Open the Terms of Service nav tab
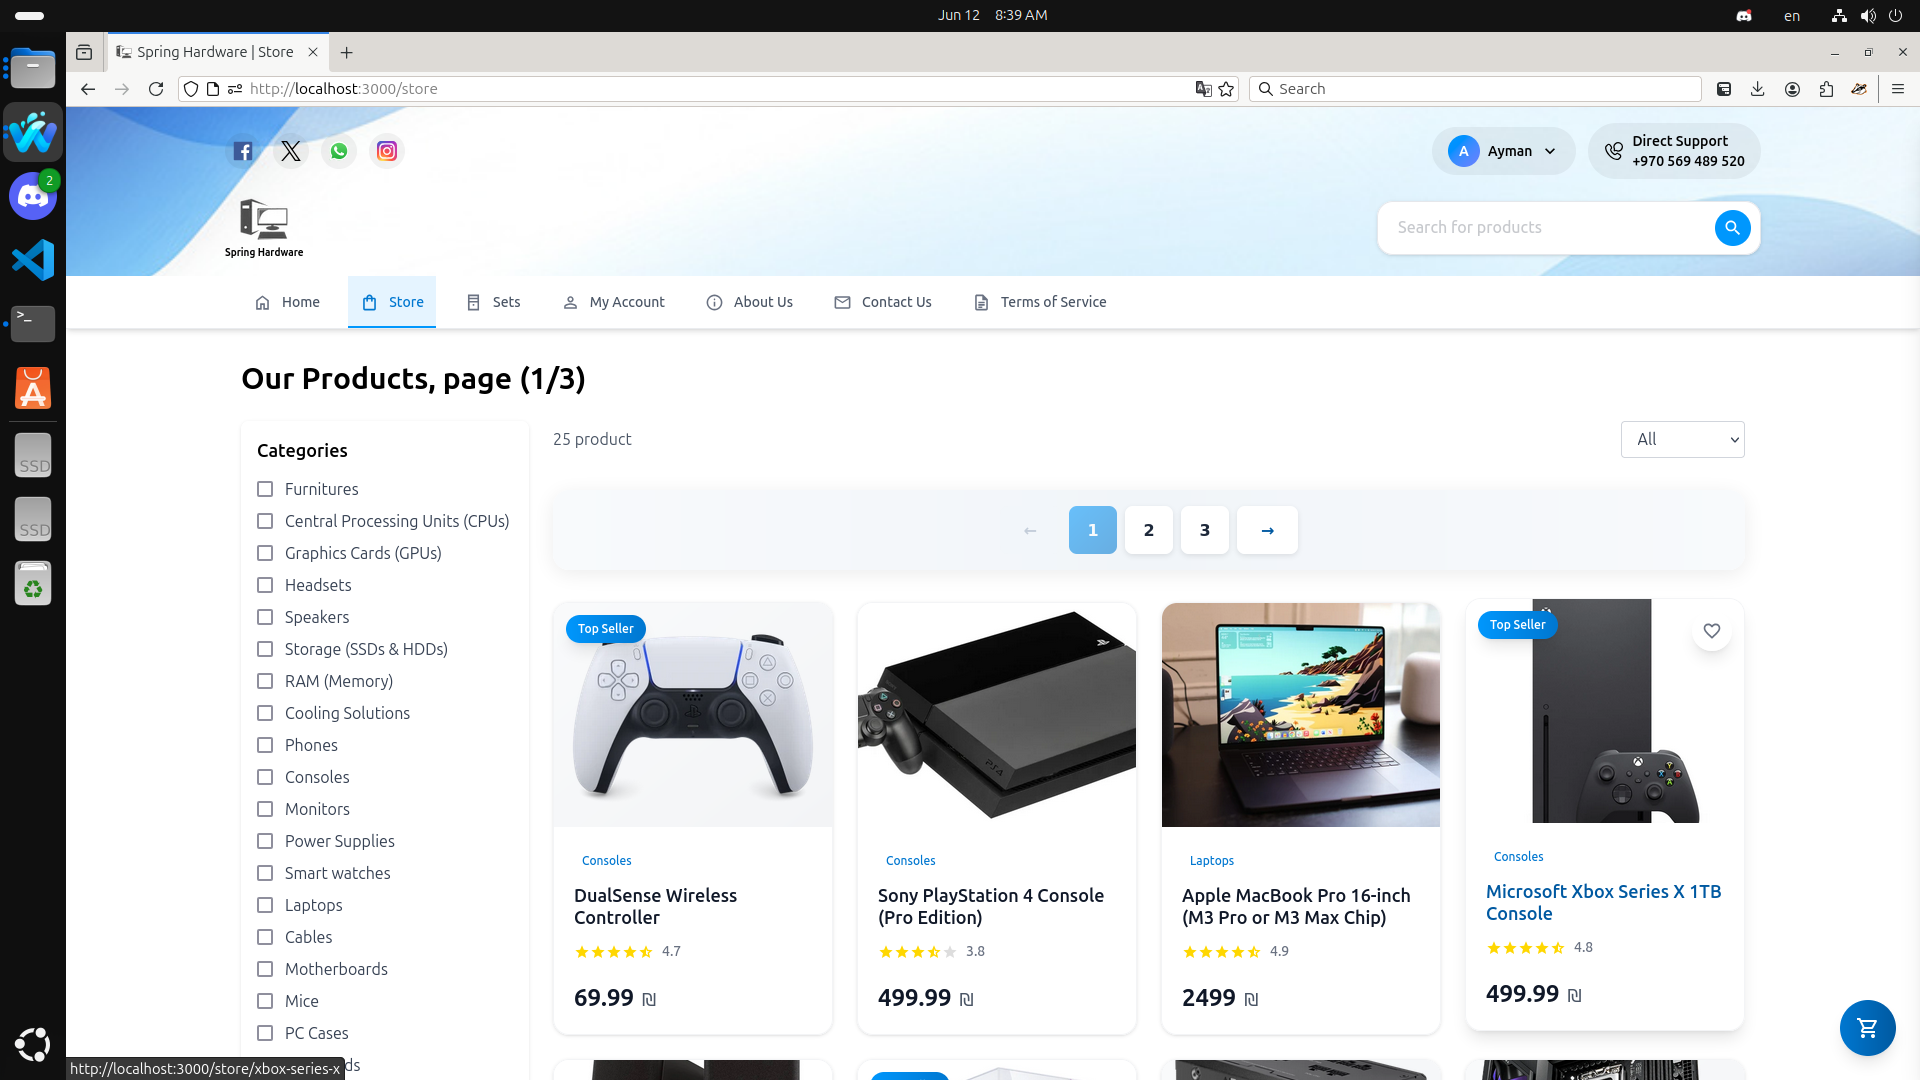The height and width of the screenshot is (1080, 1920). coord(1040,302)
